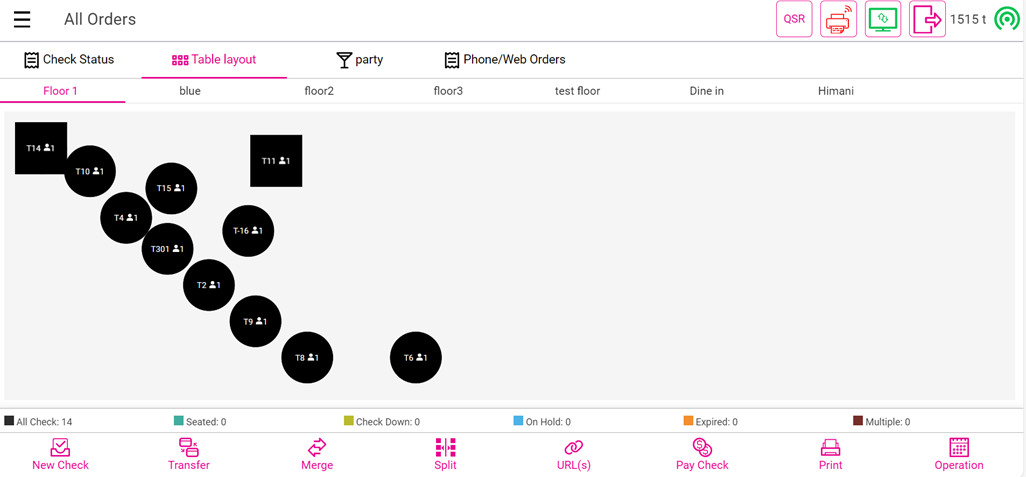Select the Himani floor tab
This screenshot has width=1026, height=477.
click(835, 91)
